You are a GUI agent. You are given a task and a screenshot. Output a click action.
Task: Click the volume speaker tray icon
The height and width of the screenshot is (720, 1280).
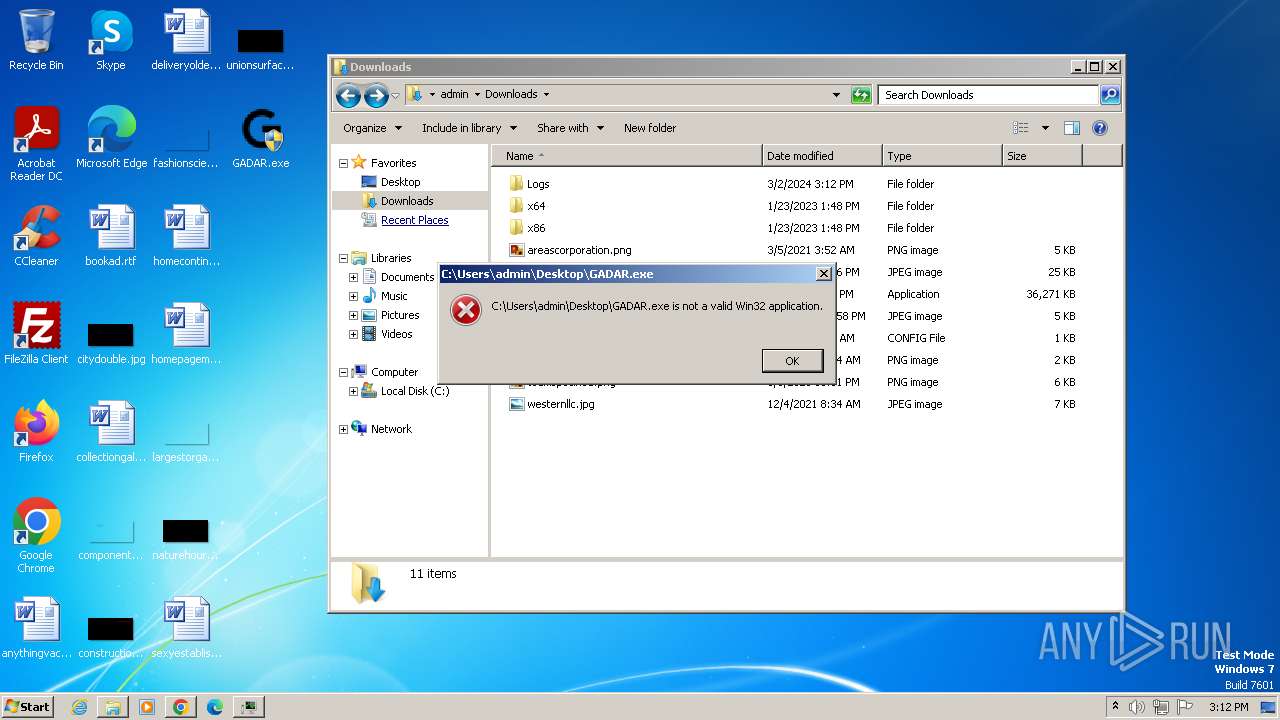1137,707
